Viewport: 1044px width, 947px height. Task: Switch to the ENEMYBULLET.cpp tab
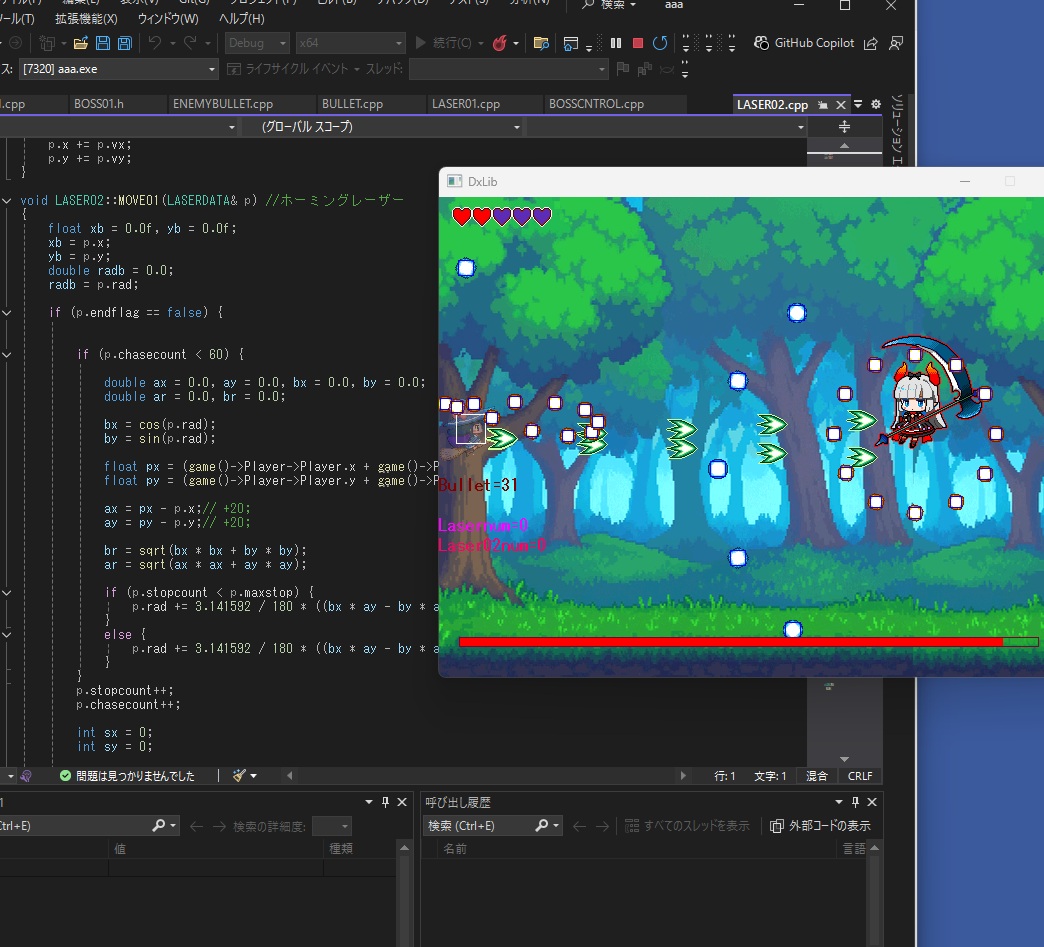pos(222,104)
